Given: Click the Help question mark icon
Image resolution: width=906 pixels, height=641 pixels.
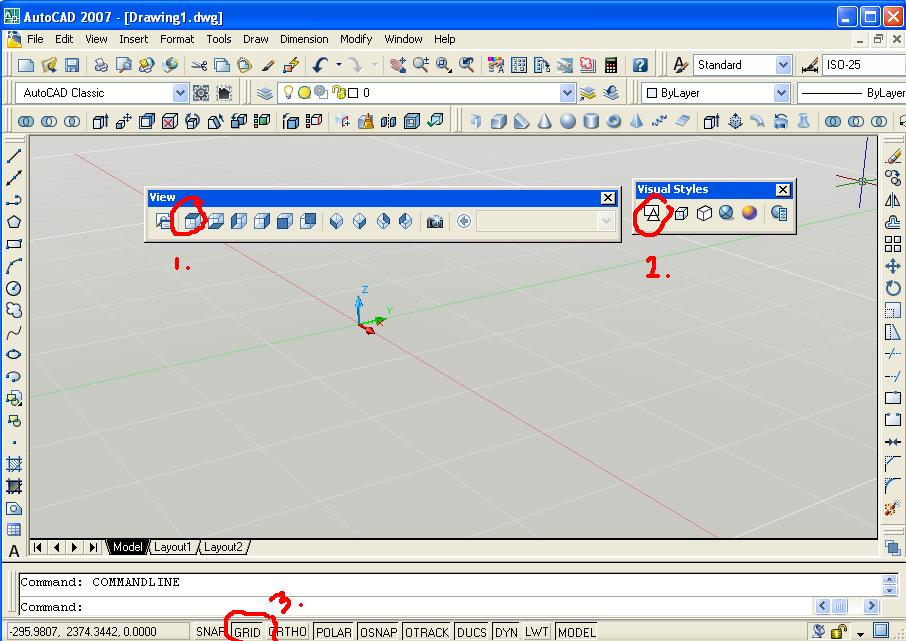Looking at the screenshot, I should point(640,65).
